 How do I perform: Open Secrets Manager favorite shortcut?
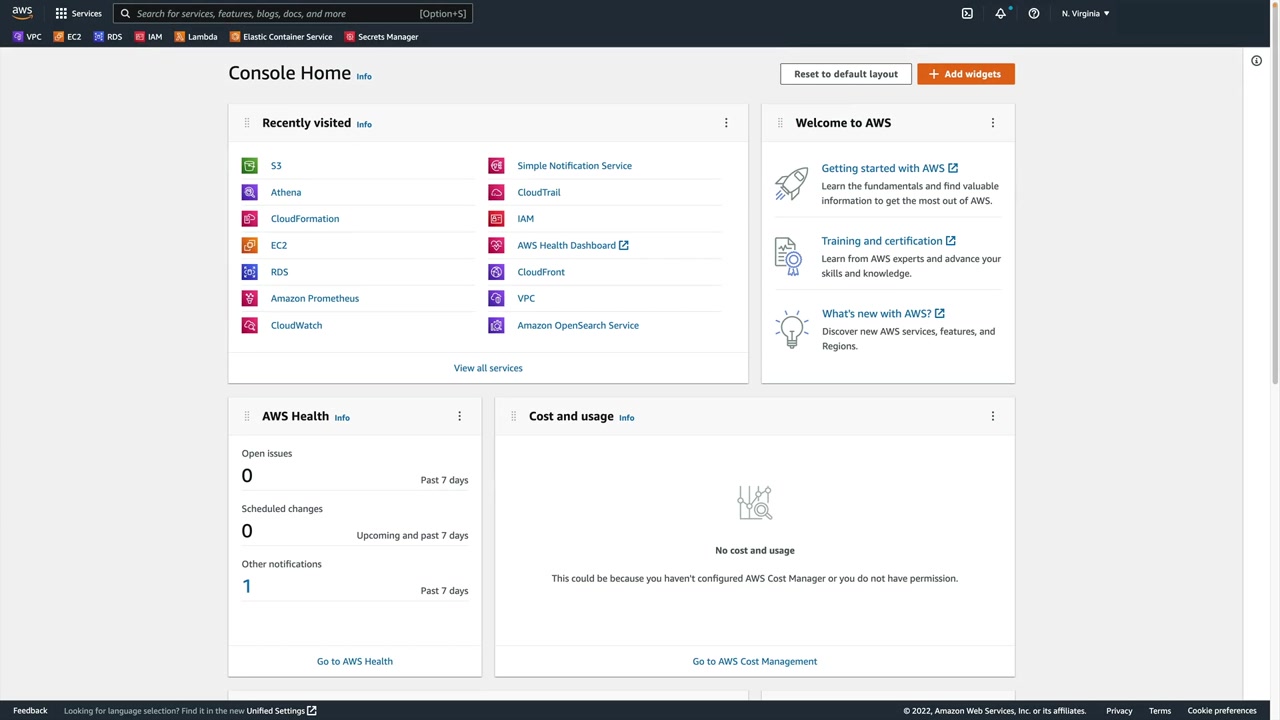[381, 37]
